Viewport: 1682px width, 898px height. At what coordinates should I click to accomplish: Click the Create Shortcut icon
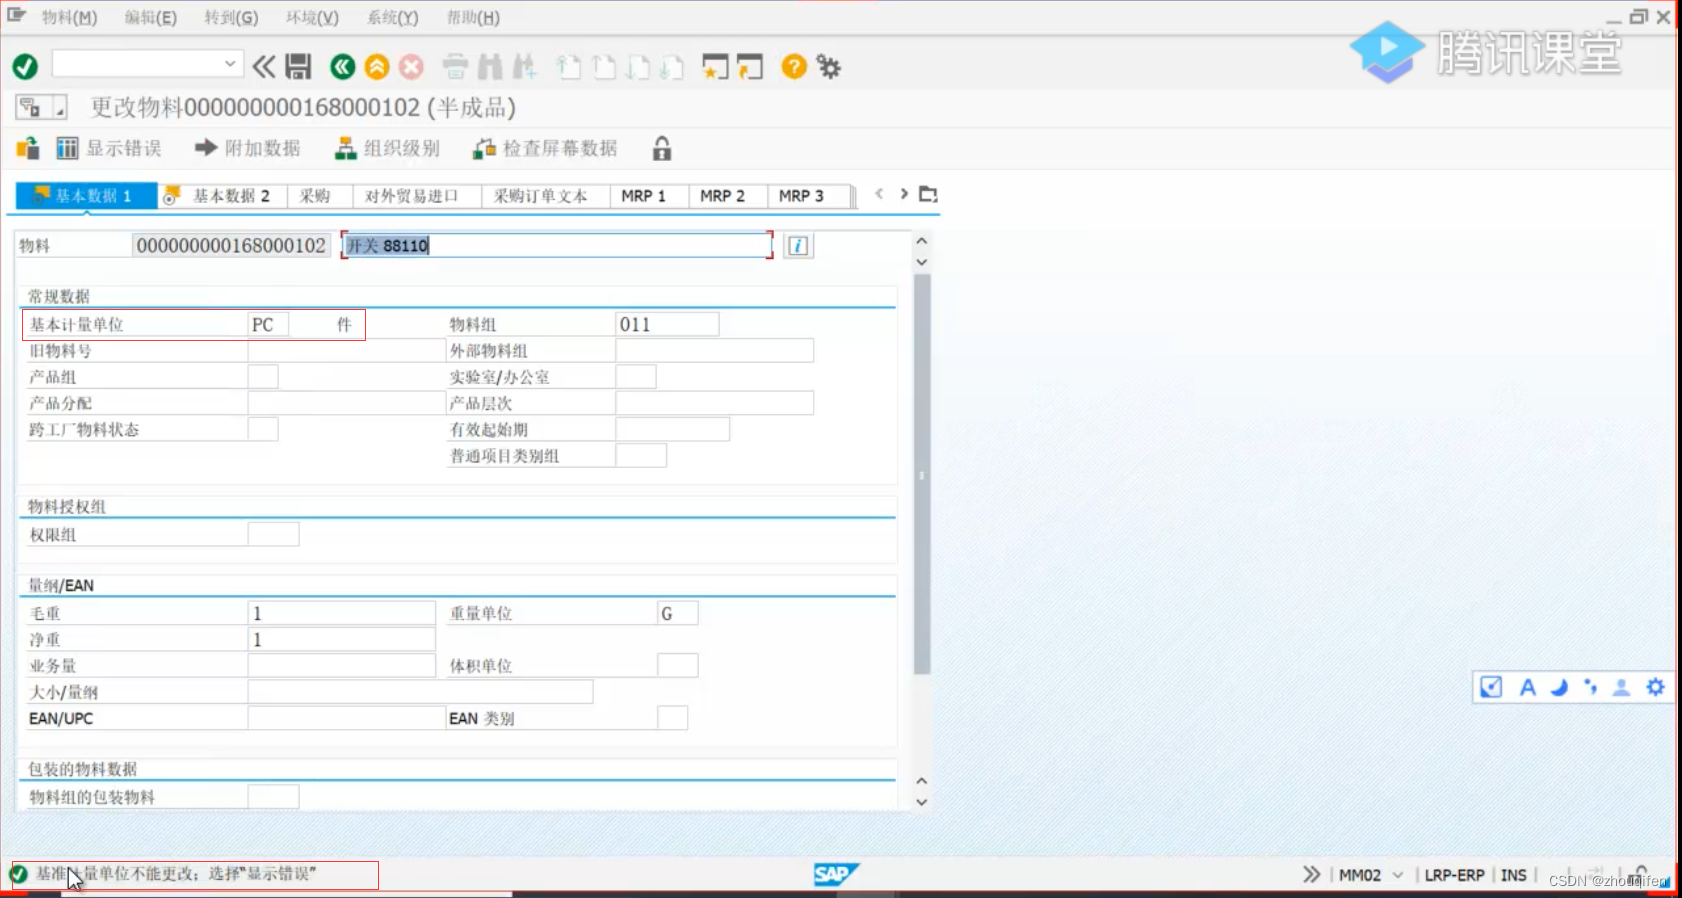pyautogui.click(x=750, y=67)
